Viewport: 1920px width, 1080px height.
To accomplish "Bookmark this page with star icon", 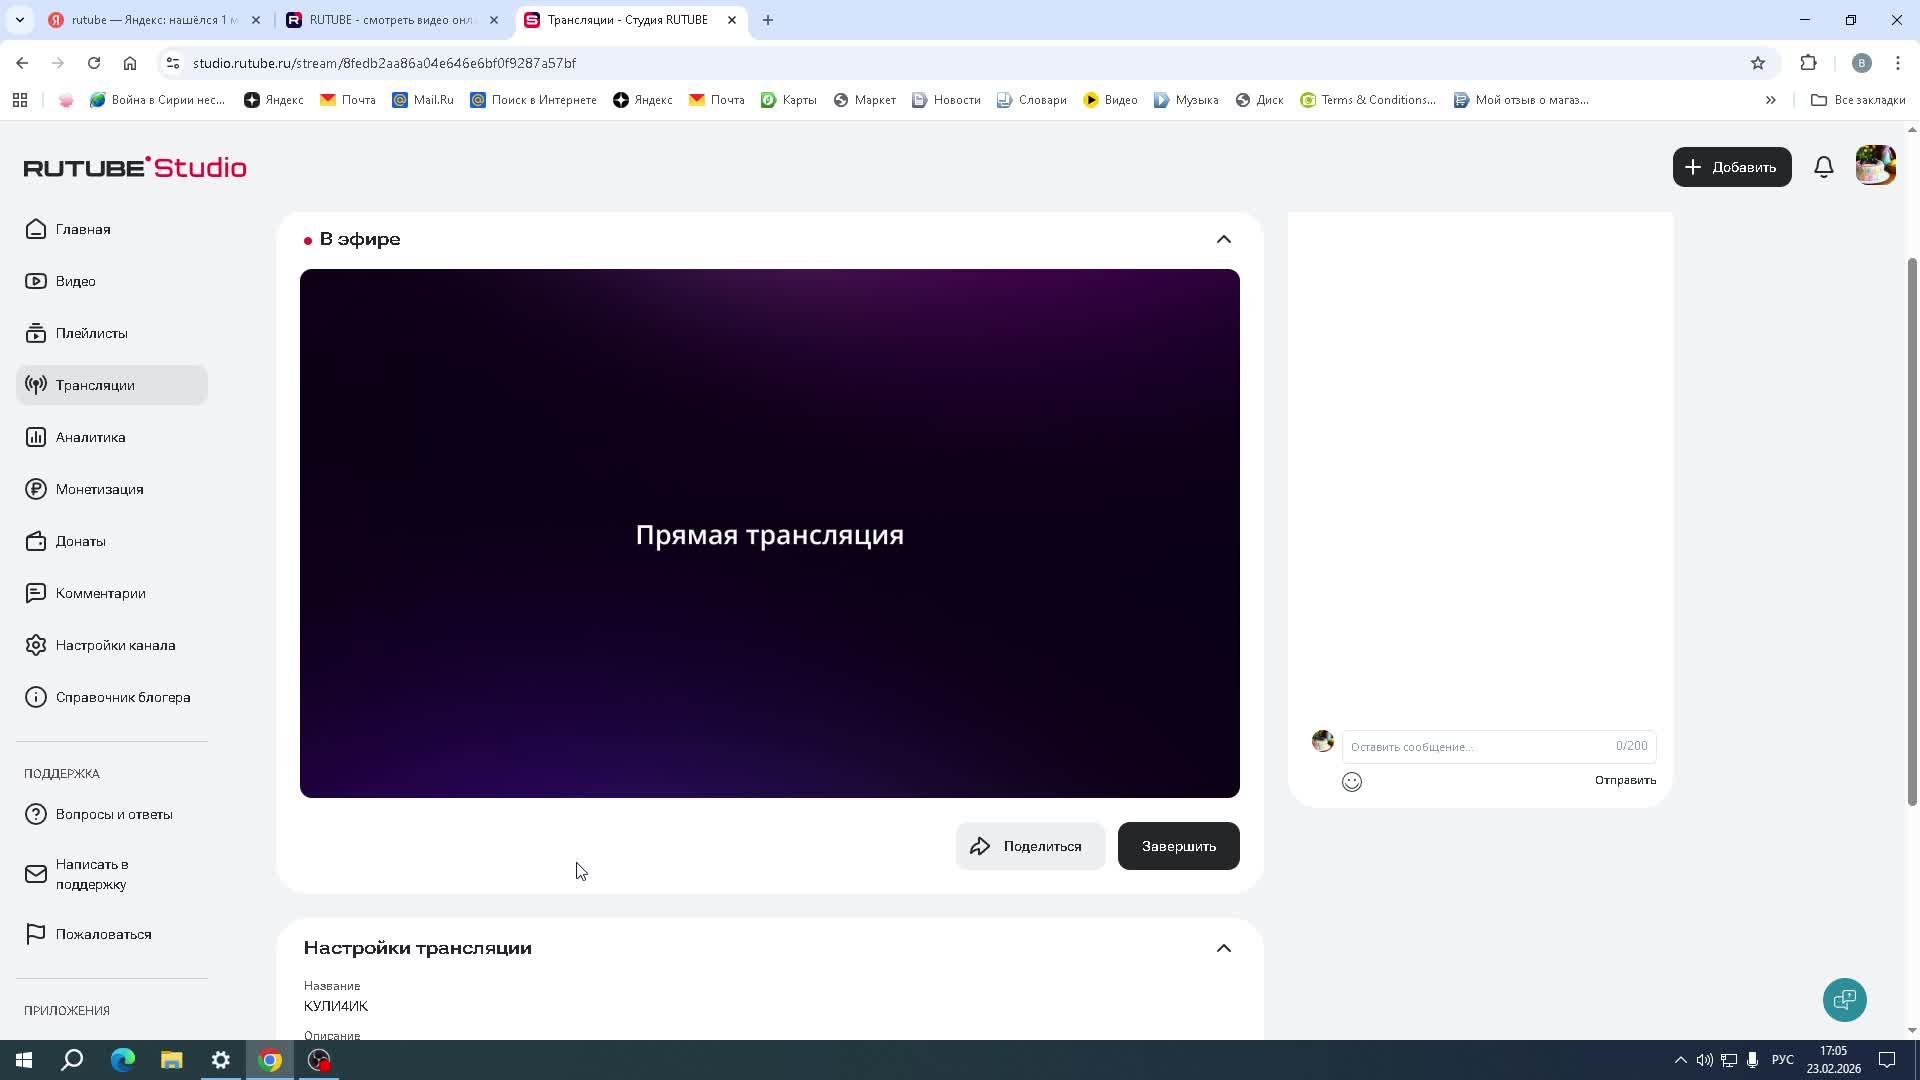I will pos(1757,63).
